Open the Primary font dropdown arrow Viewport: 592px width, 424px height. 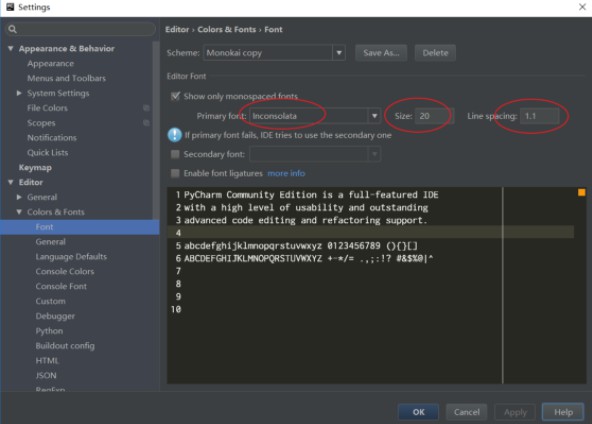click(375, 116)
